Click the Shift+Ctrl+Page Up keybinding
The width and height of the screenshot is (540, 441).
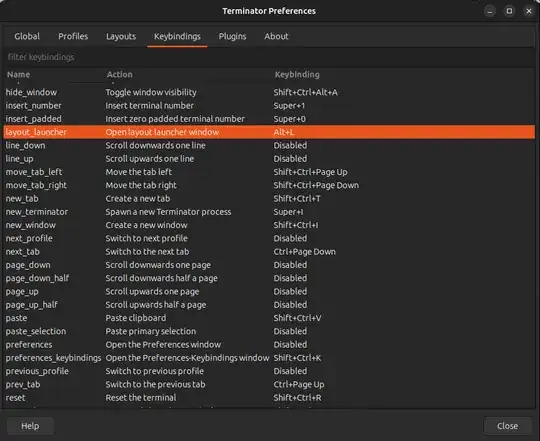tap(310, 172)
